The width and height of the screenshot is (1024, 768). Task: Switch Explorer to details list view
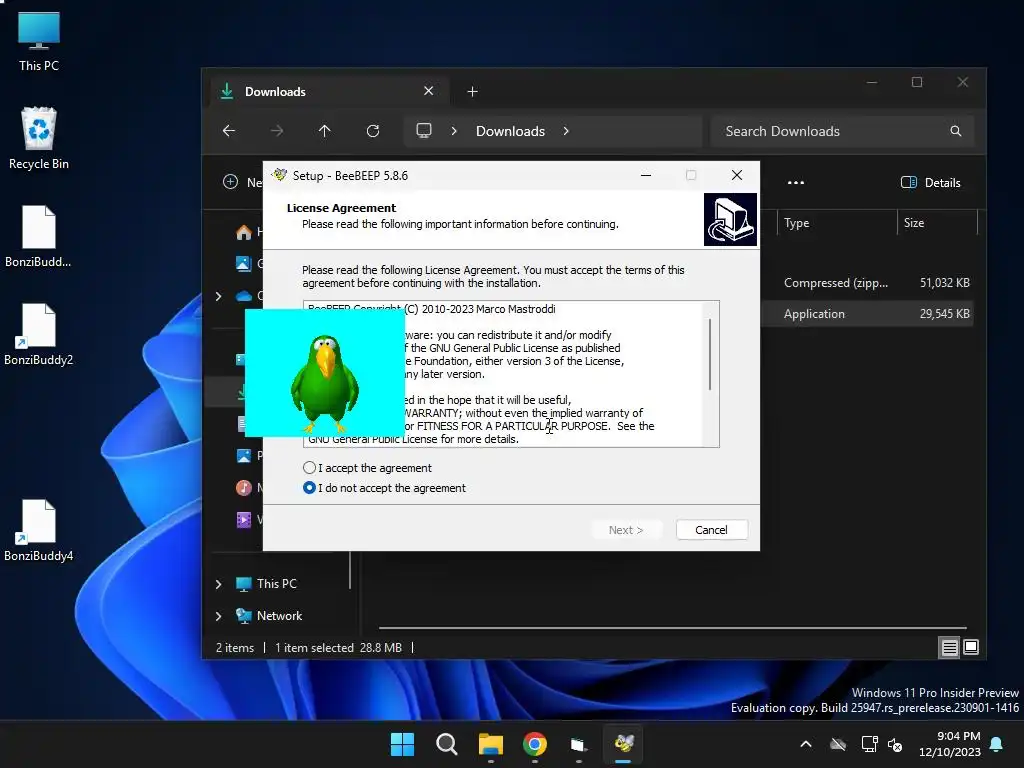[x=950, y=647]
